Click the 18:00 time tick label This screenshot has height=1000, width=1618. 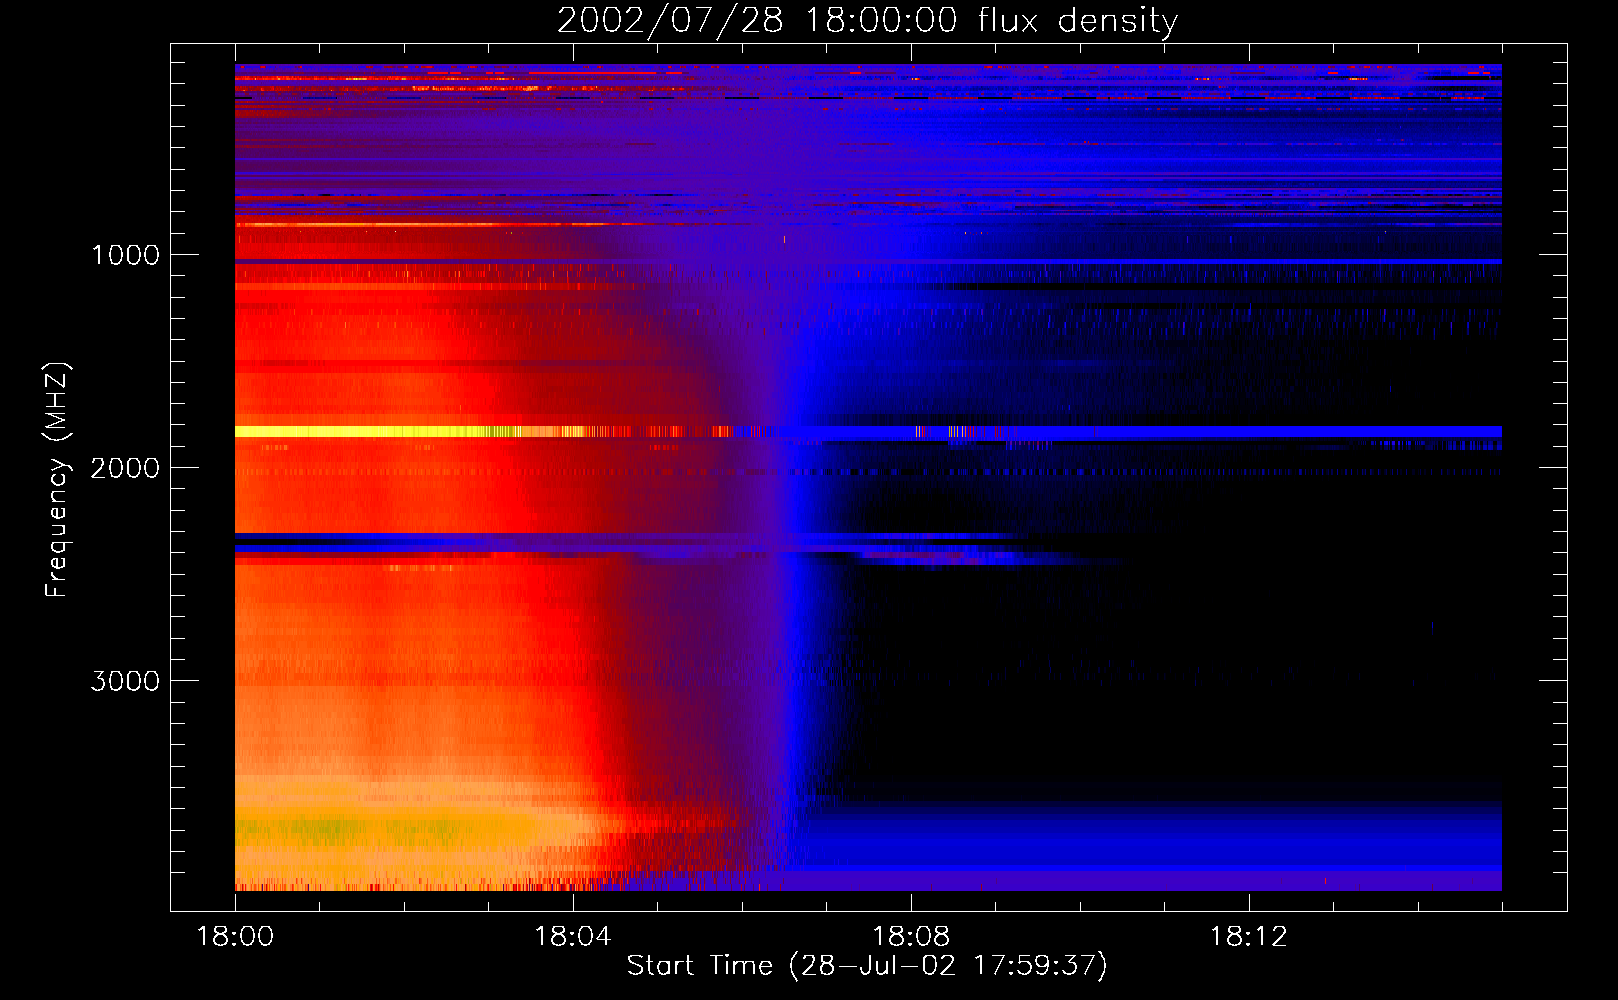pyautogui.click(x=235, y=937)
